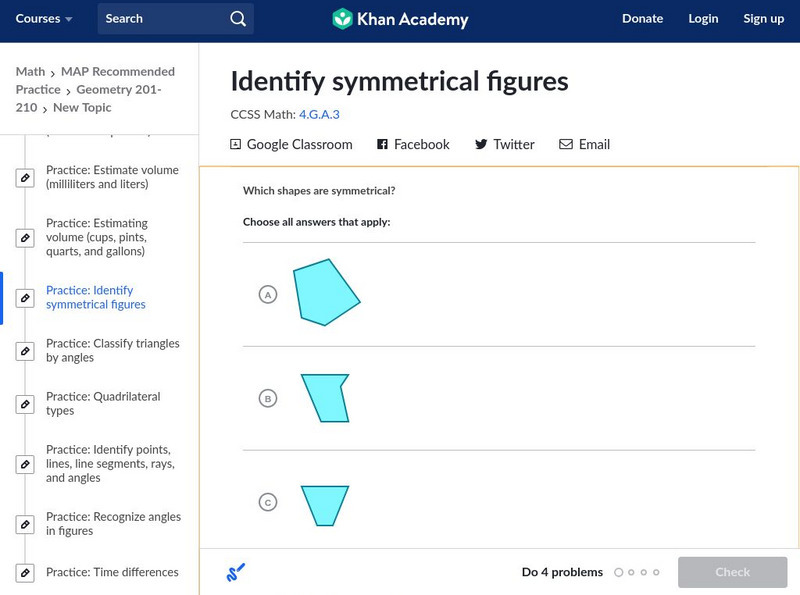Open Geometry 201-210 breadcrumb
800x595 pixels.
(x=123, y=90)
